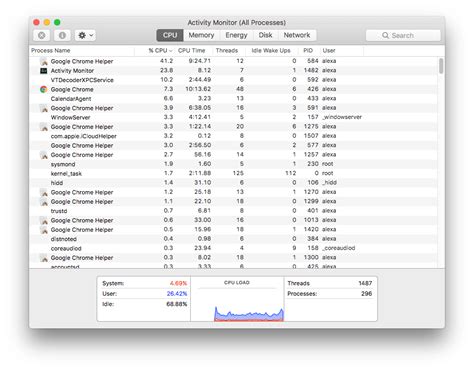Select Chrome Helper icon on PID 1300 row
474x370 pixels.
pos(43,258)
